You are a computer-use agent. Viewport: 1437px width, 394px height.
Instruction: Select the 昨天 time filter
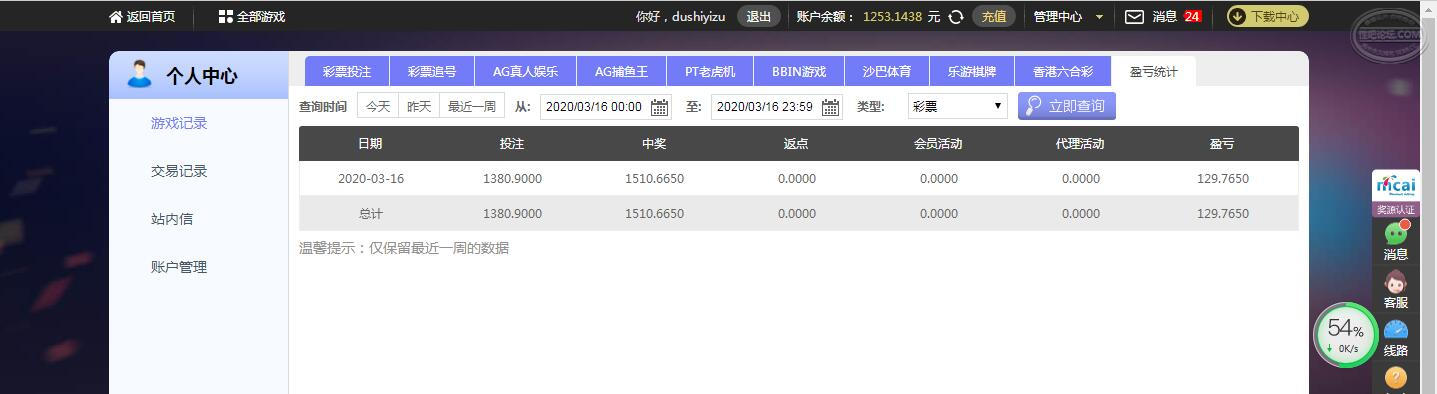coord(419,106)
